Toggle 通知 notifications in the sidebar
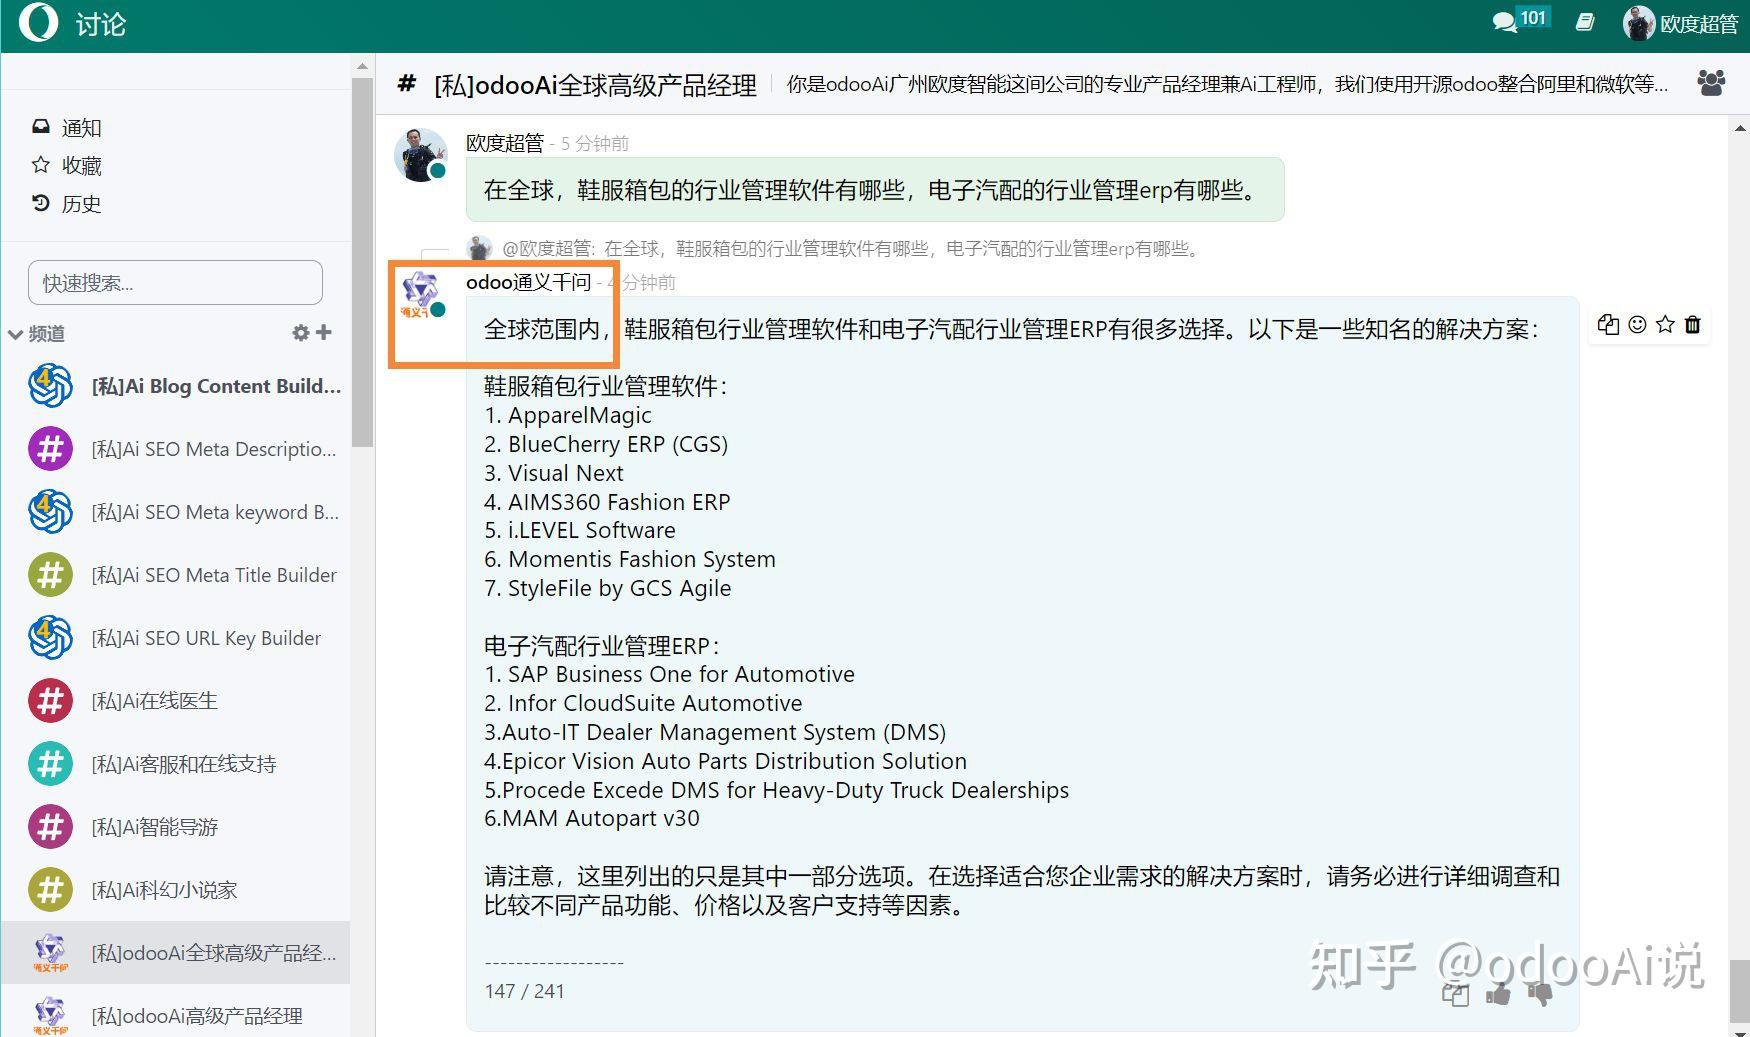Screen dimensions: 1750x1037 coord(80,126)
